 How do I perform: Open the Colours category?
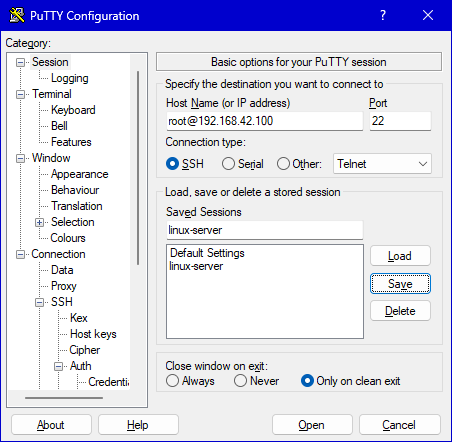click(x=68, y=238)
